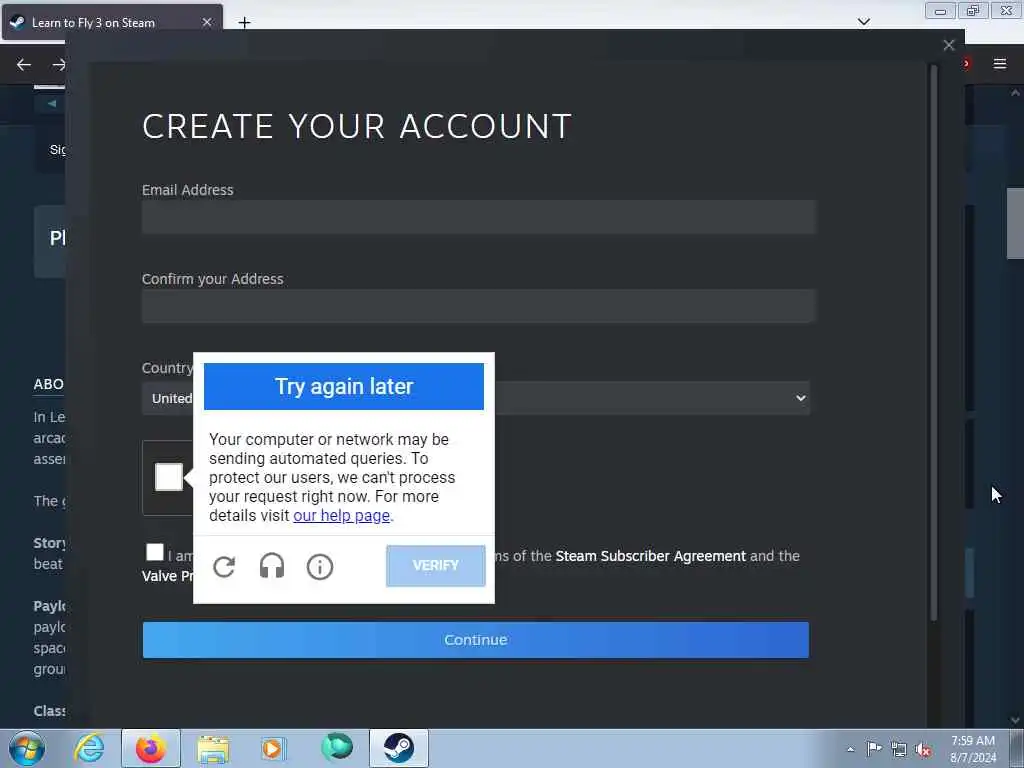Open the browser hamburger menu

pos(1000,64)
